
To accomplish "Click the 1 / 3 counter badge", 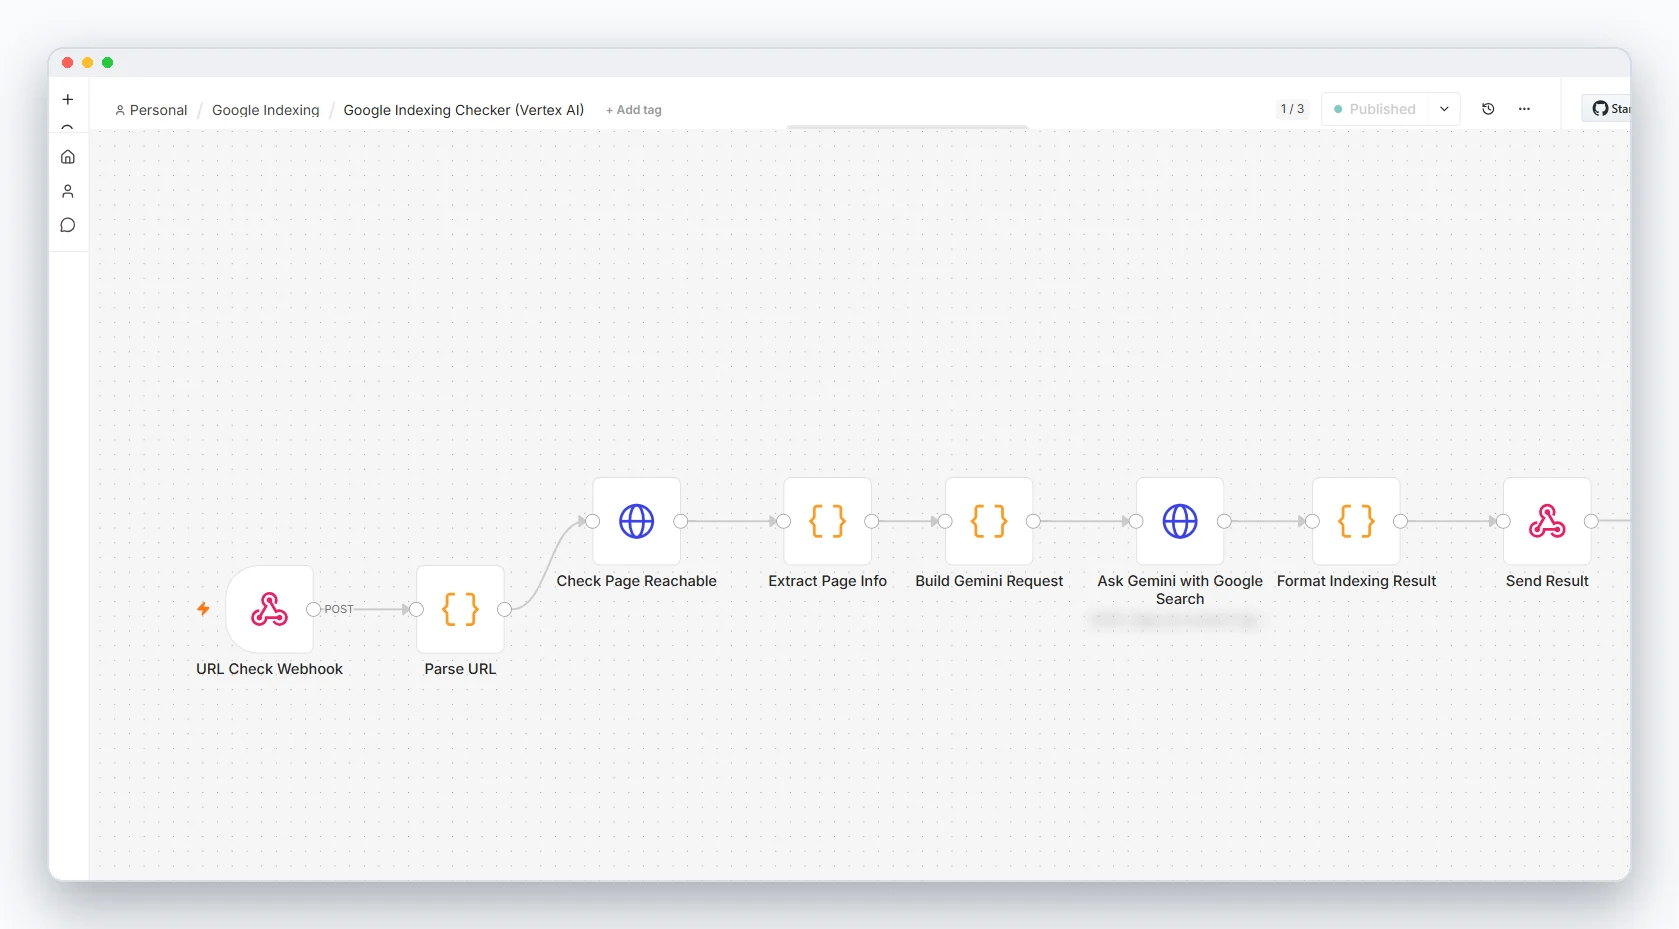I will (x=1292, y=109).
